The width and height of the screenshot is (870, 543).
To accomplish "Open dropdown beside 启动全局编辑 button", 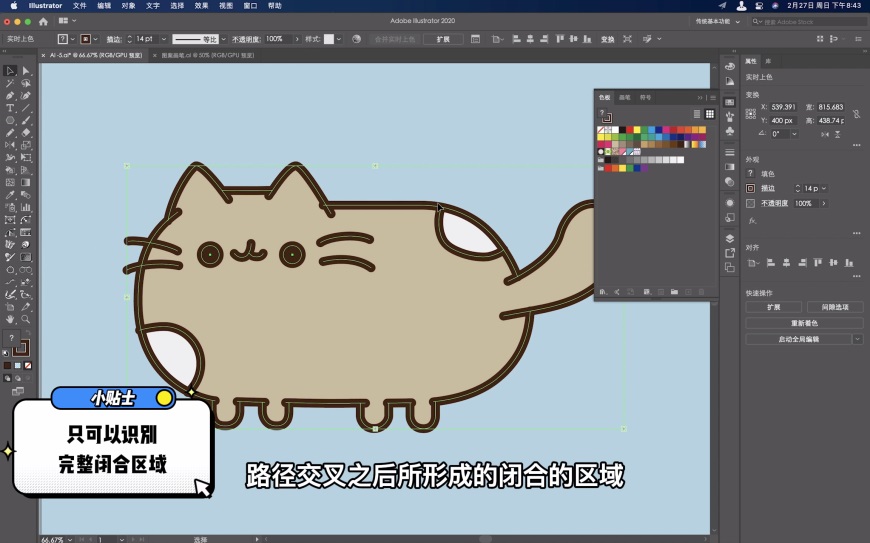I will [858, 339].
